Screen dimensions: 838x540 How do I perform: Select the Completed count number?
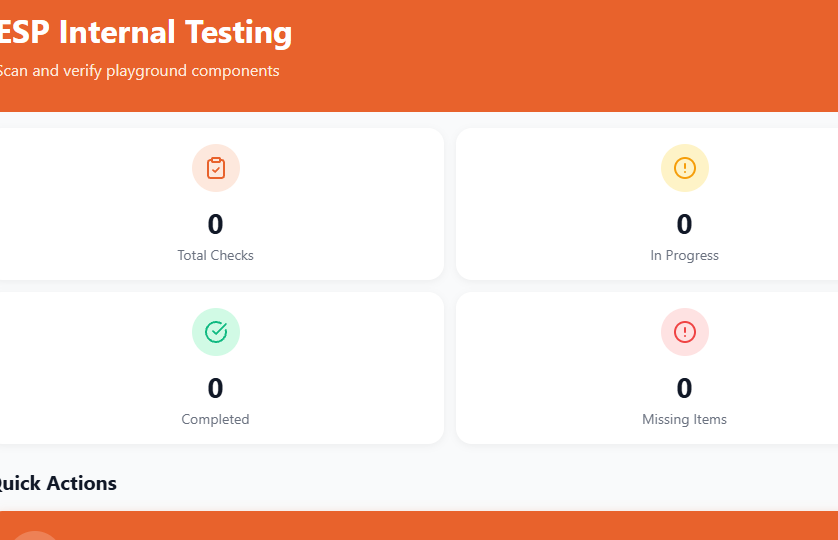pyautogui.click(x=216, y=388)
